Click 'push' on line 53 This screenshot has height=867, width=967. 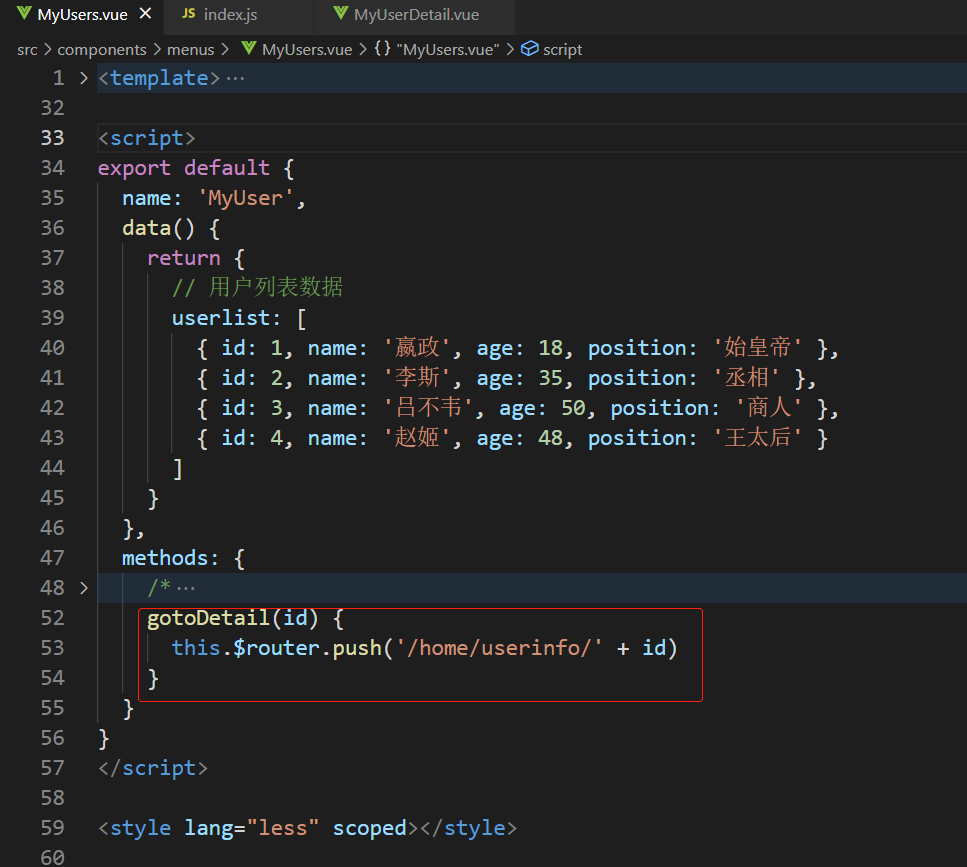357,649
